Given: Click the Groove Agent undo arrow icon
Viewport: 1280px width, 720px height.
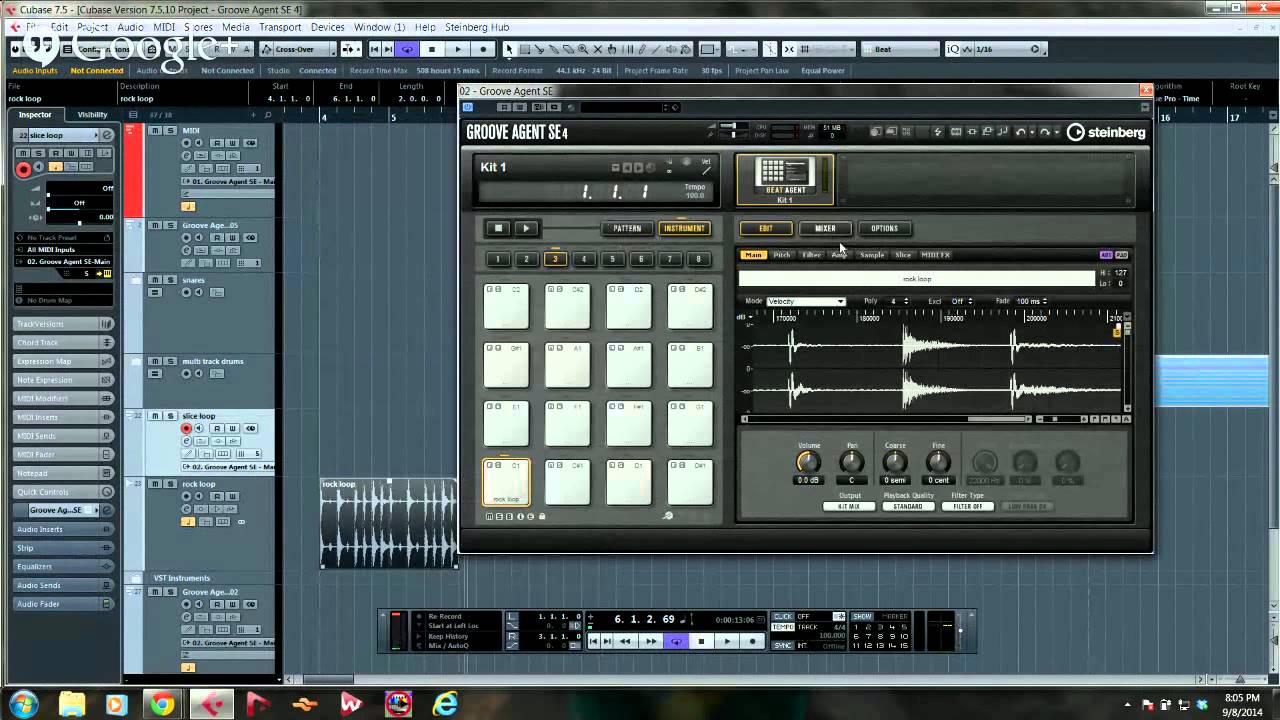Looking at the screenshot, I should pyautogui.click(x=1022, y=132).
